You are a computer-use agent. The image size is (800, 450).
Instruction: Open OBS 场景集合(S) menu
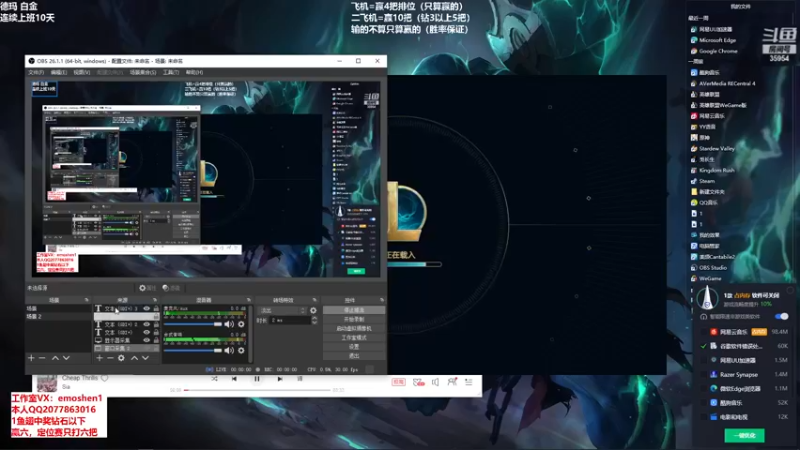143,72
